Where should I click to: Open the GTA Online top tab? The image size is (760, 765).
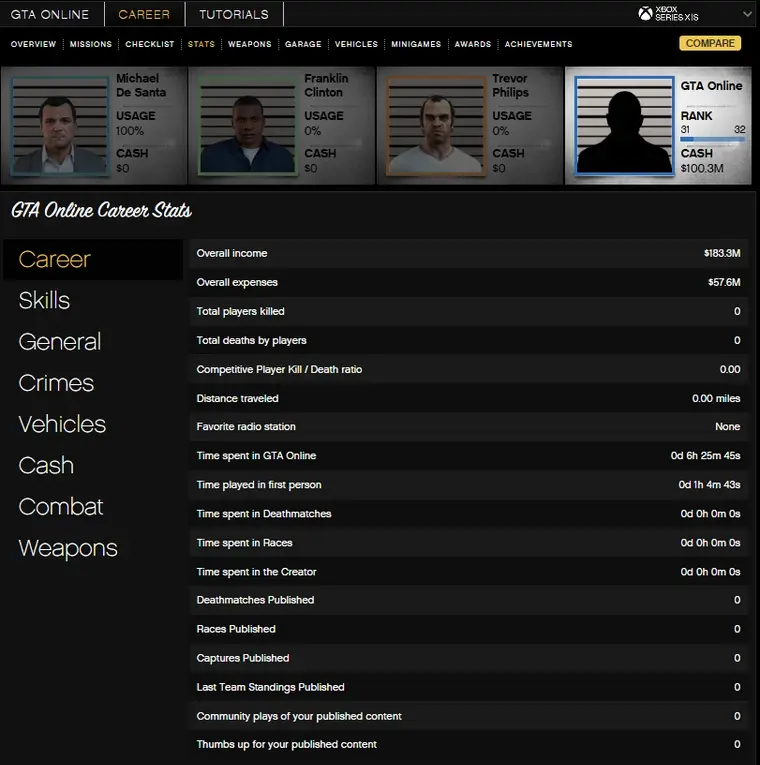point(50,15)
